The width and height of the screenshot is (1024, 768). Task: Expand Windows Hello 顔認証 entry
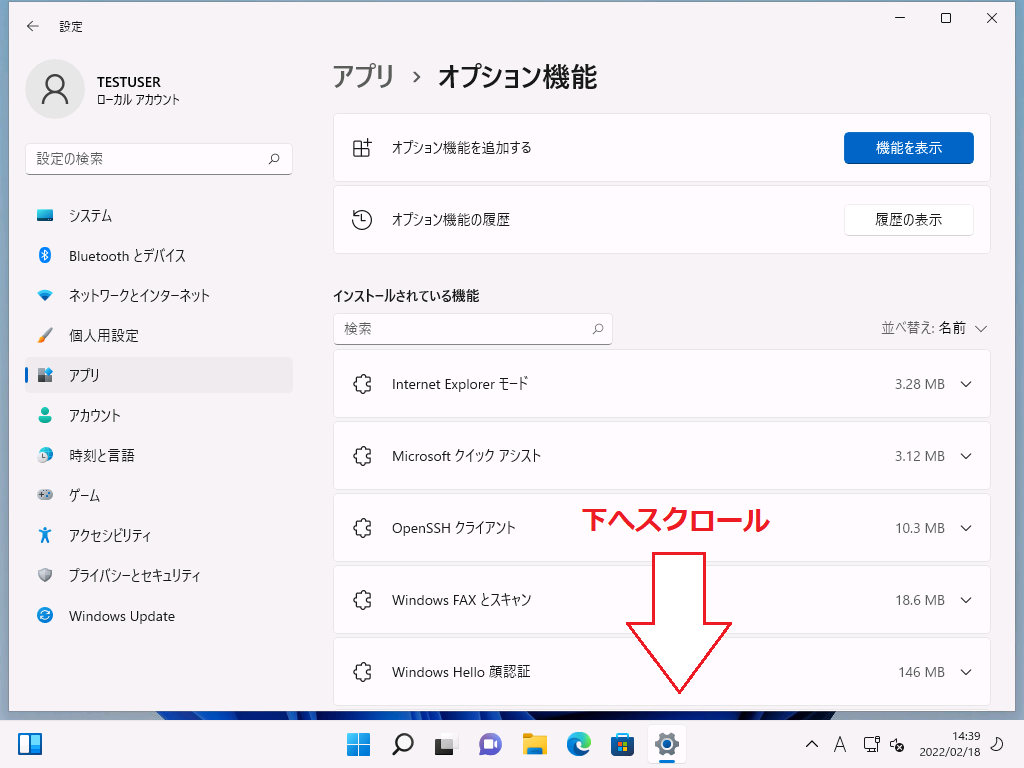pos(965,672)
